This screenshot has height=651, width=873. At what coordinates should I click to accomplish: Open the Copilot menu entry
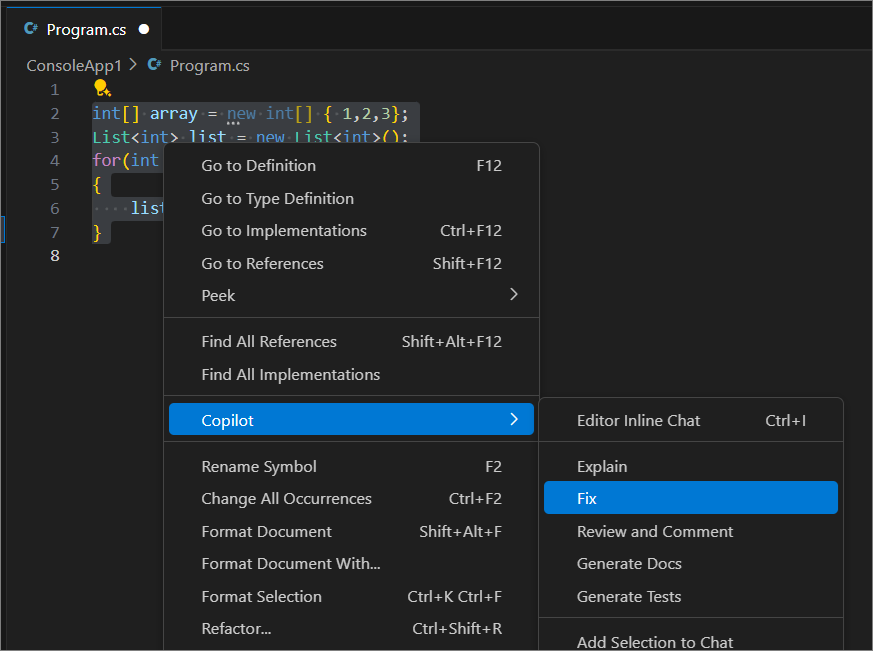click(x=351, y=419)
